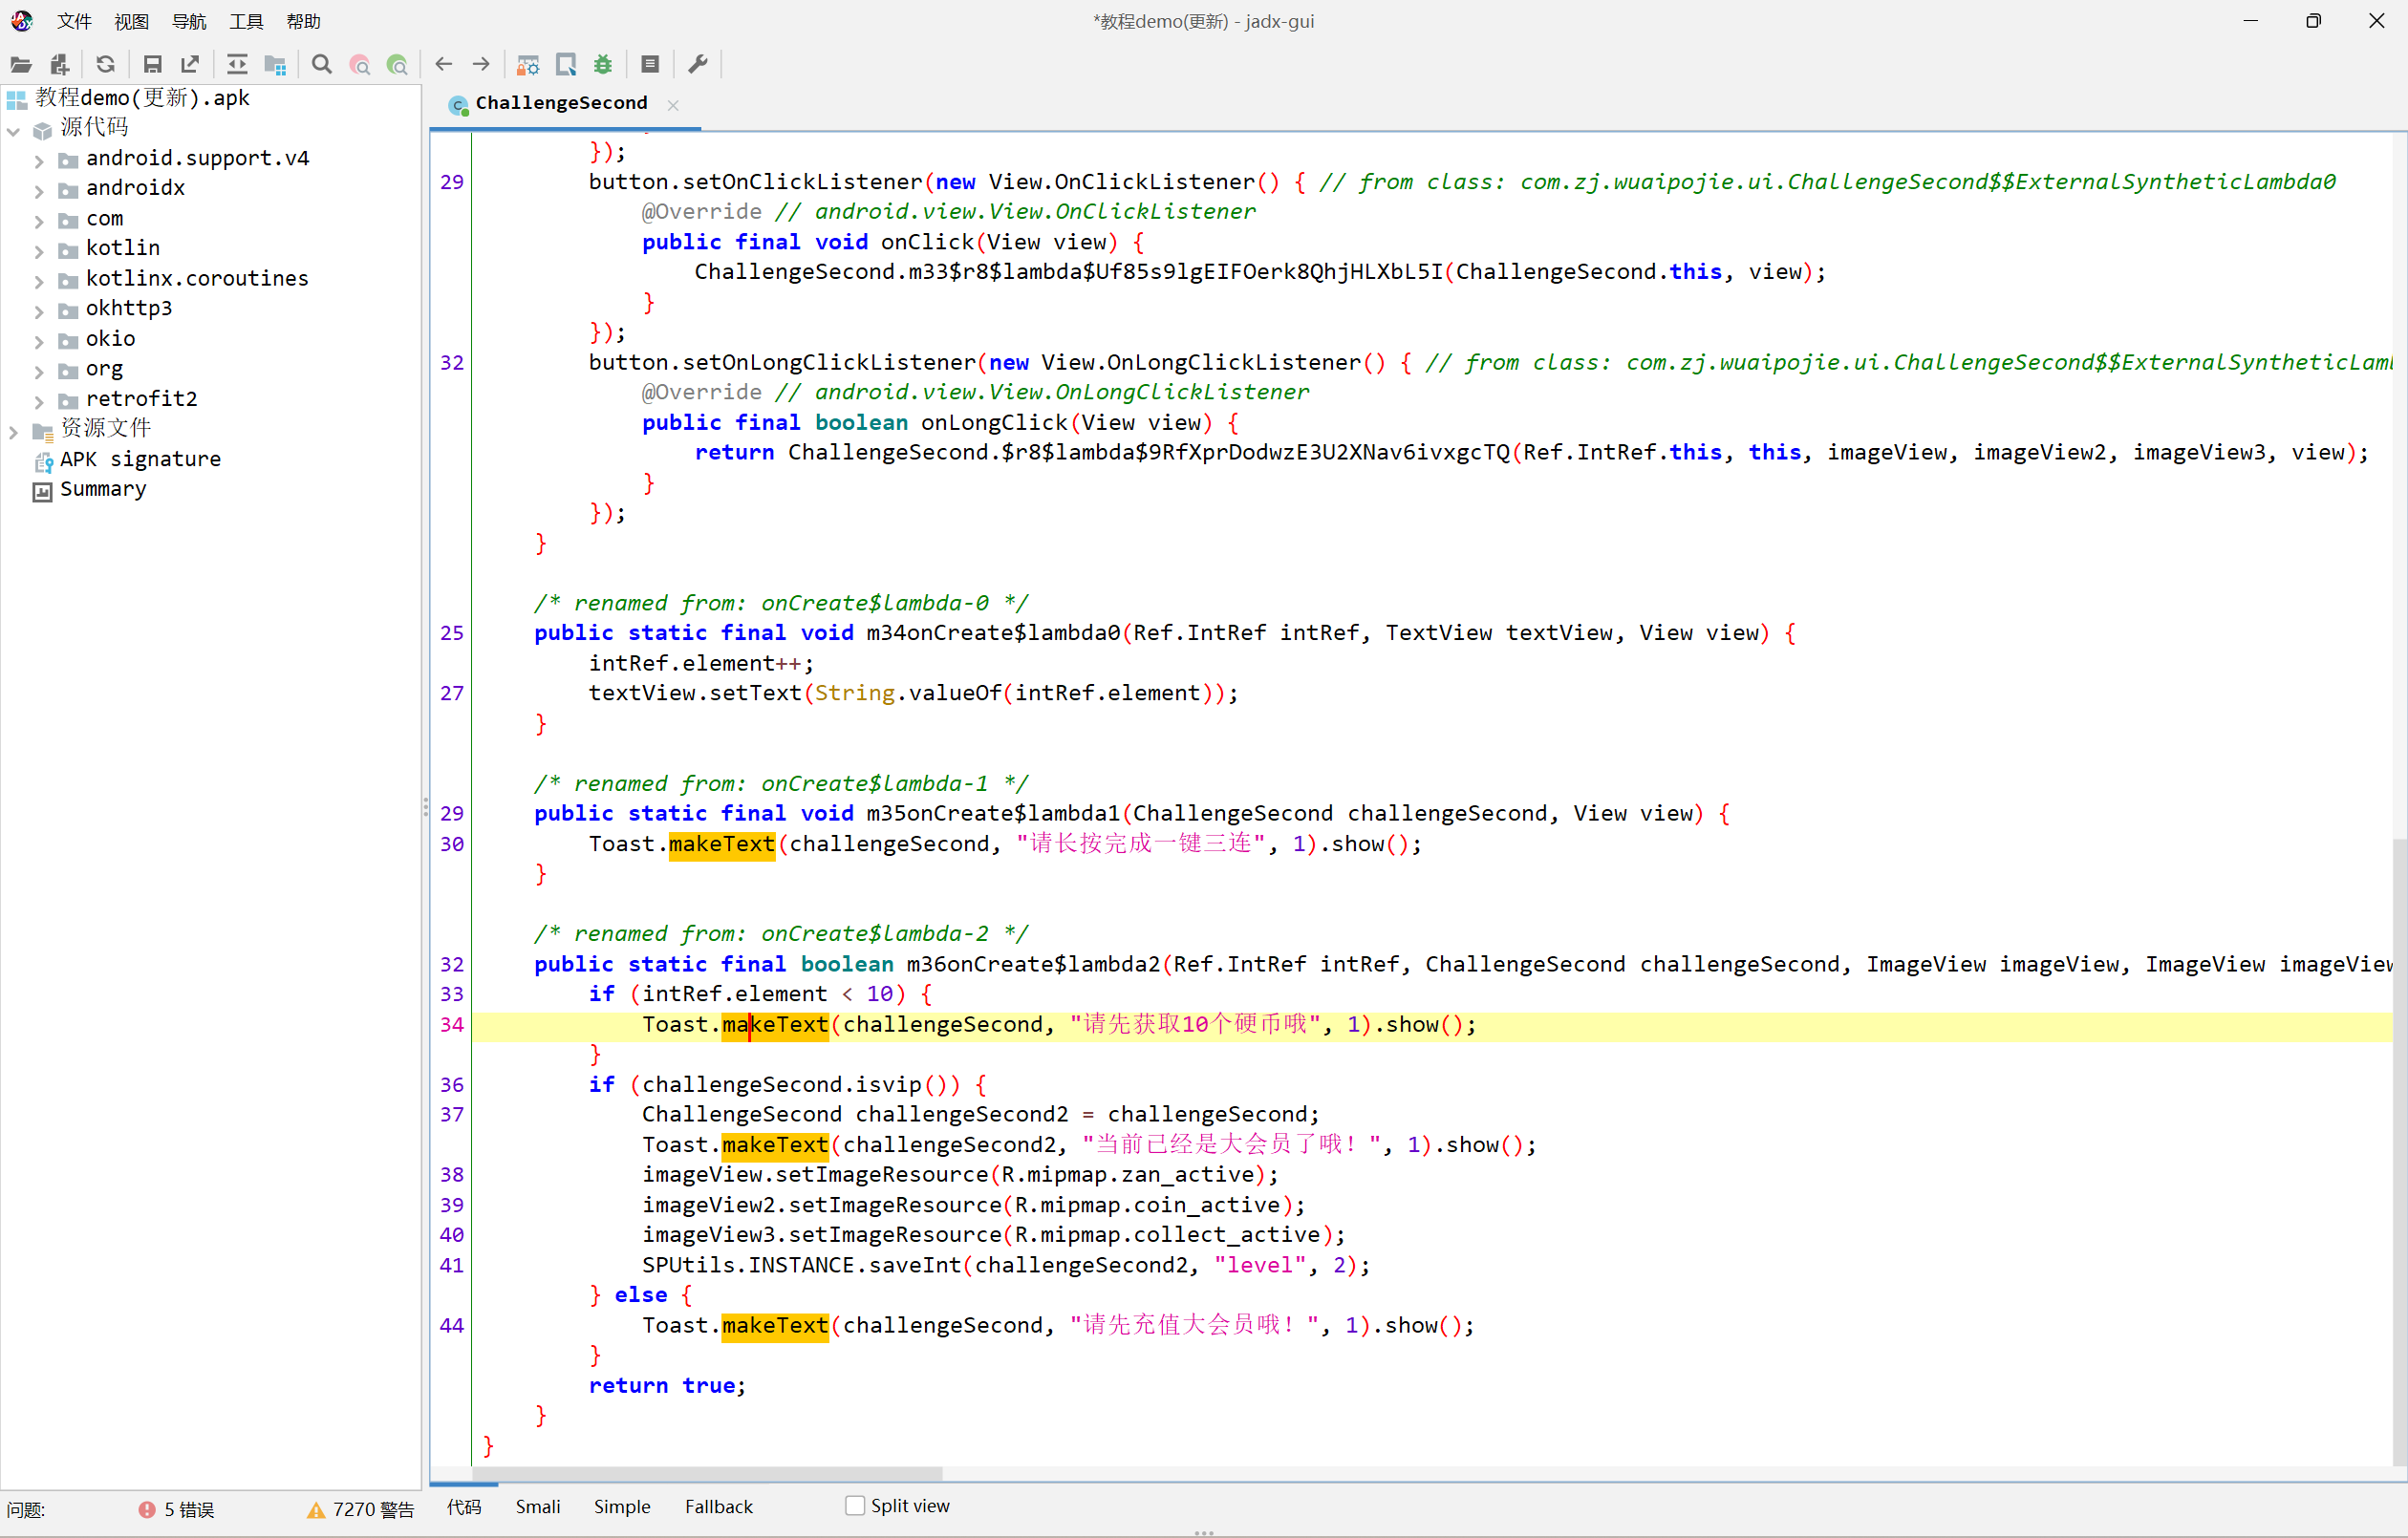Close the ChallengeSecond tab
2408x1538 pixels.
(673, 105)
